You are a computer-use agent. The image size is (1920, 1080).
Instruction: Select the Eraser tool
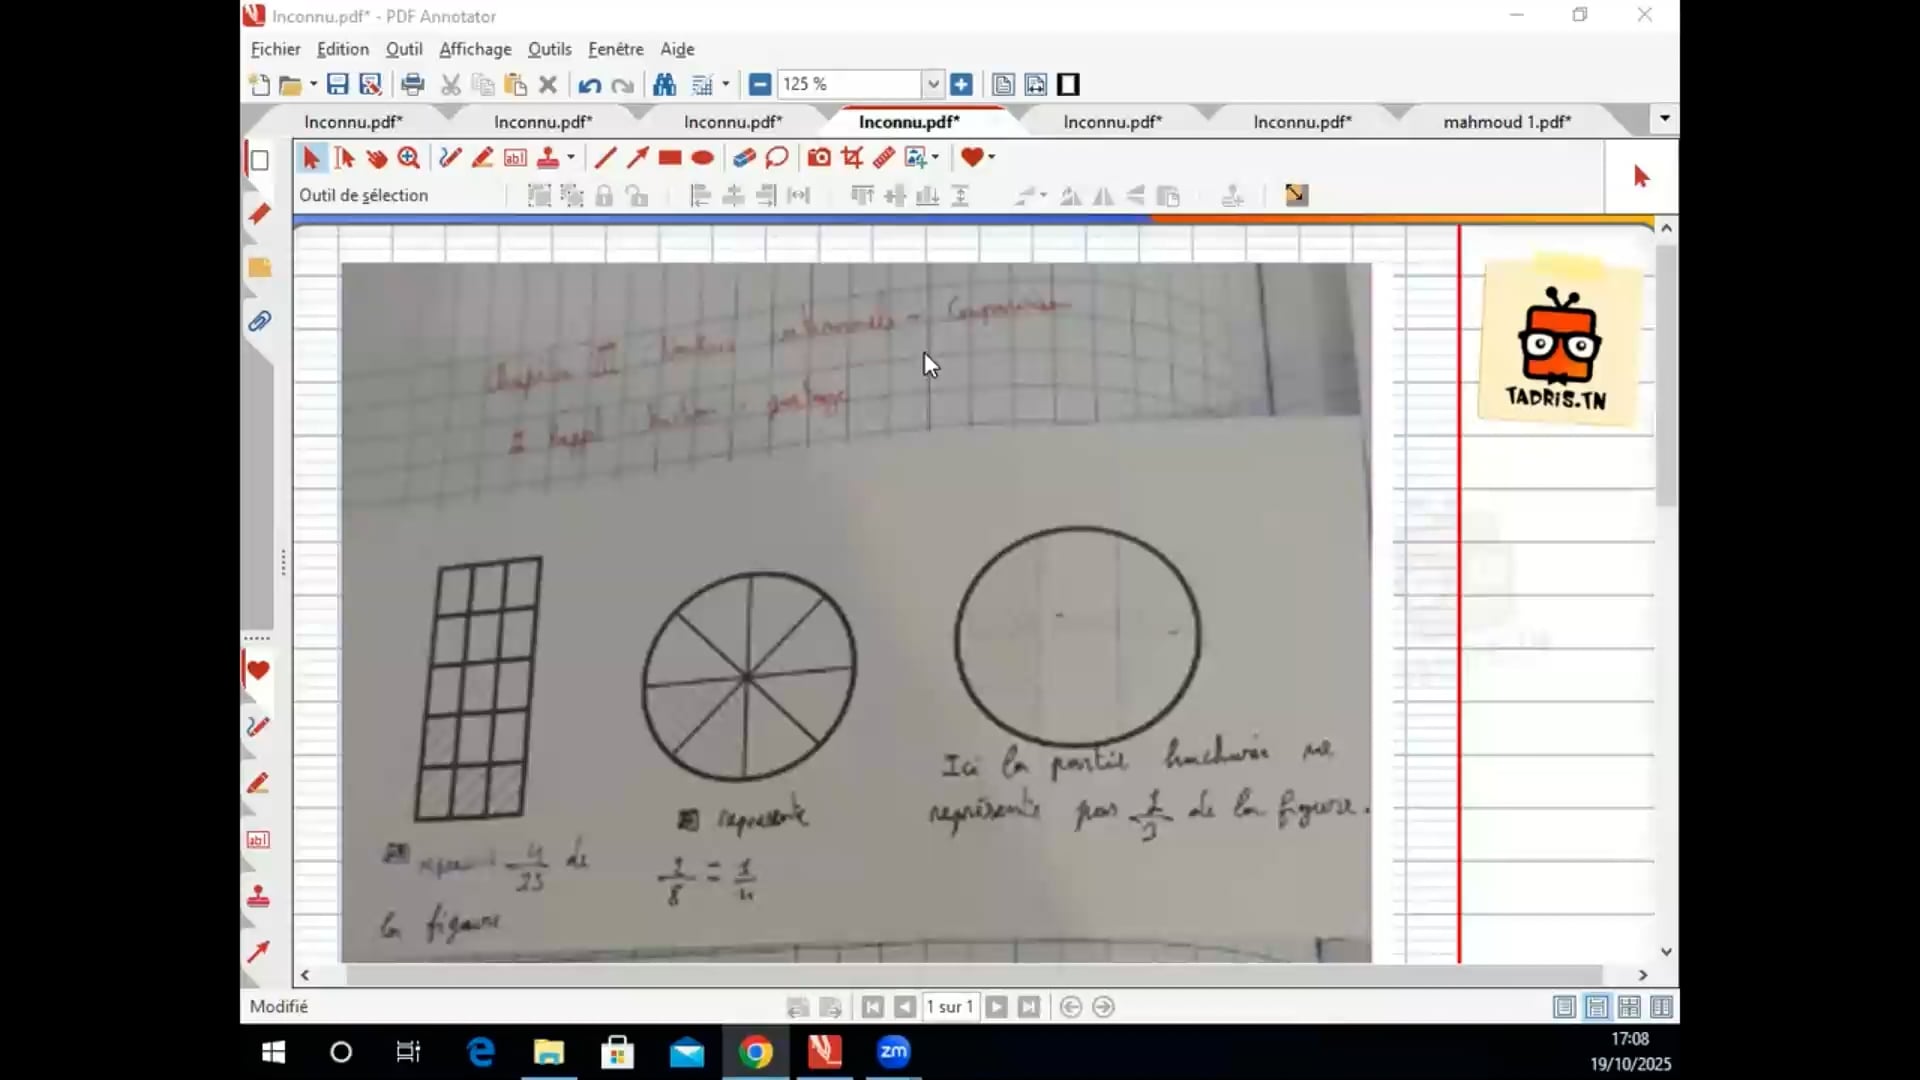[743, 157]
